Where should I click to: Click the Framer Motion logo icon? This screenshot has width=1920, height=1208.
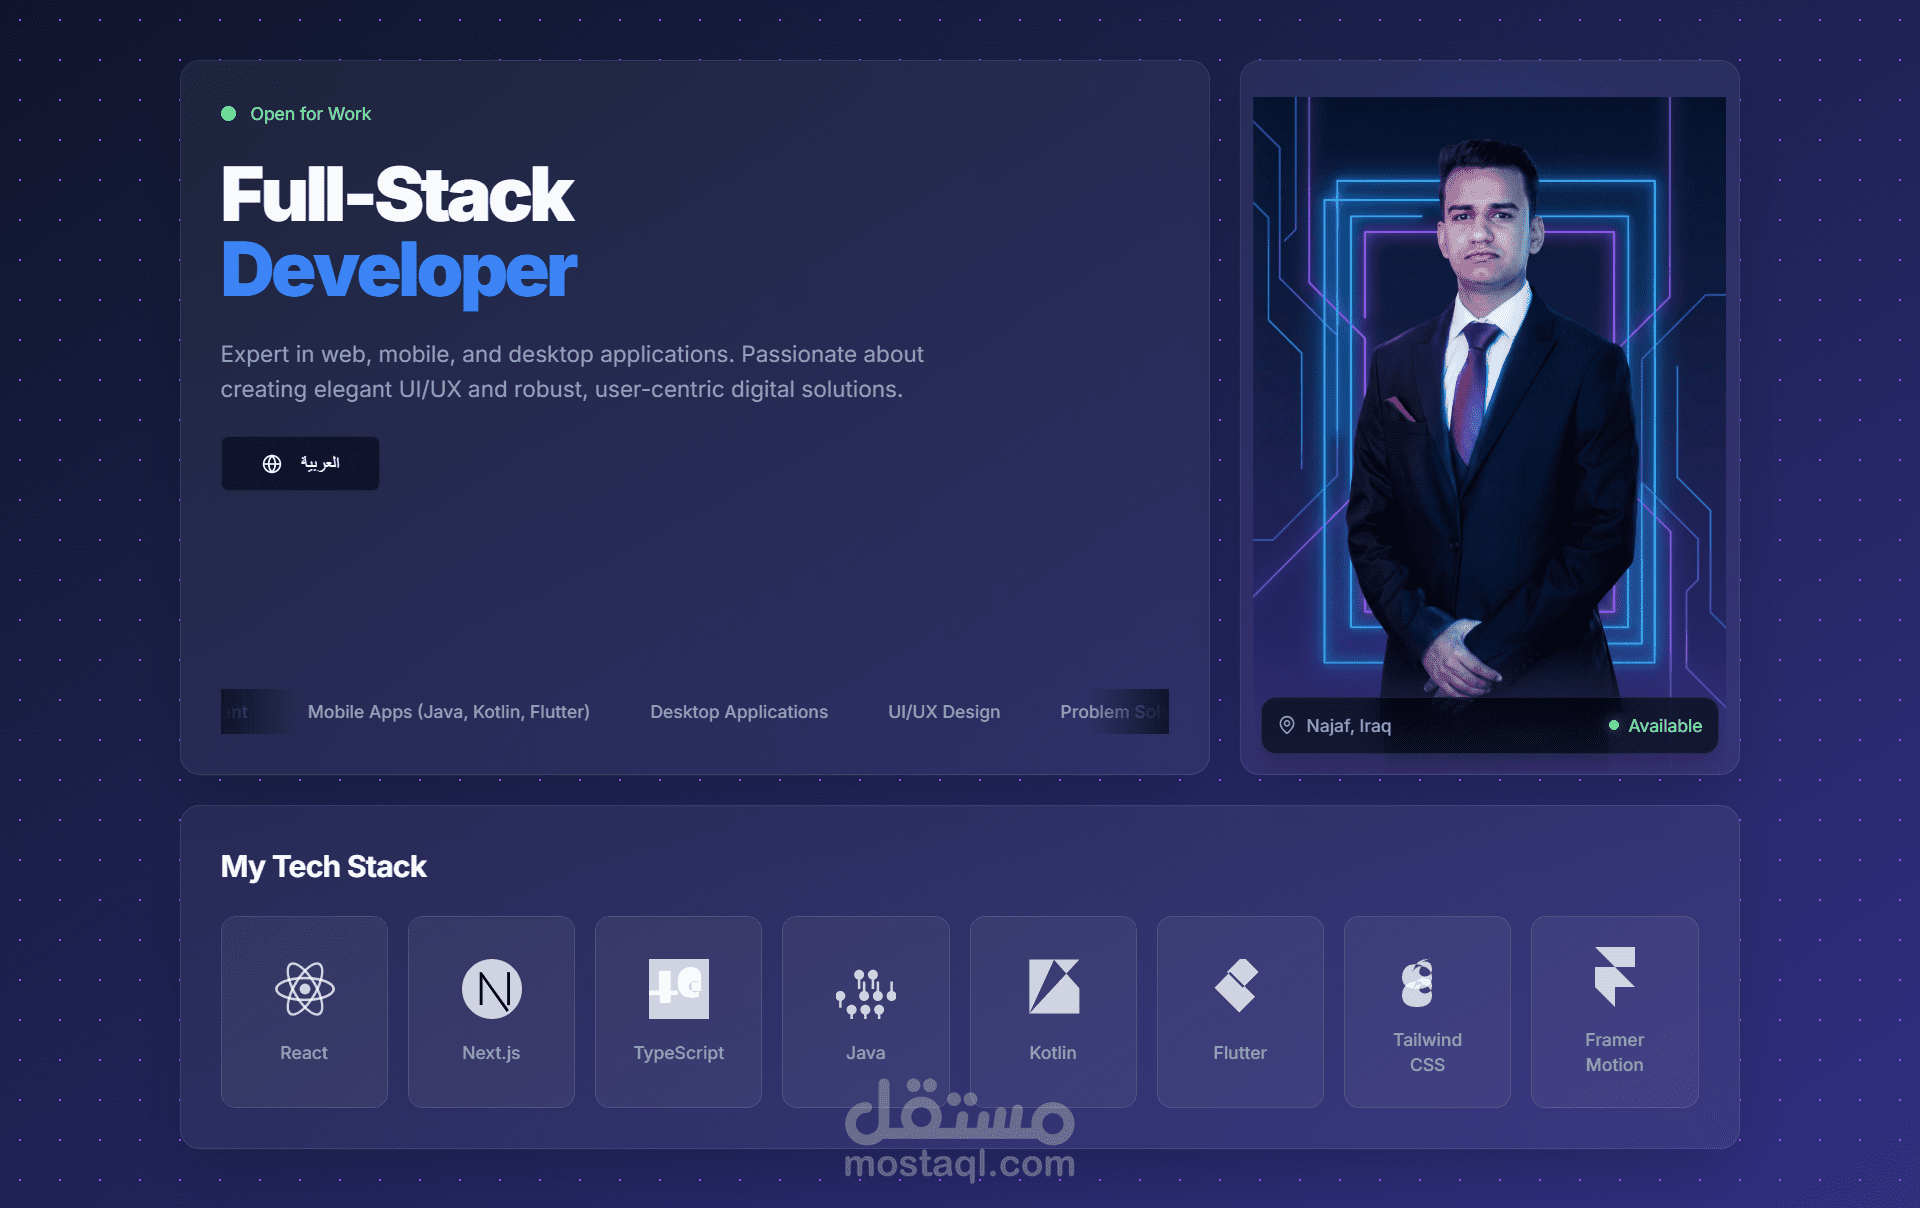pyautogui.click(x=1614, y=975)
